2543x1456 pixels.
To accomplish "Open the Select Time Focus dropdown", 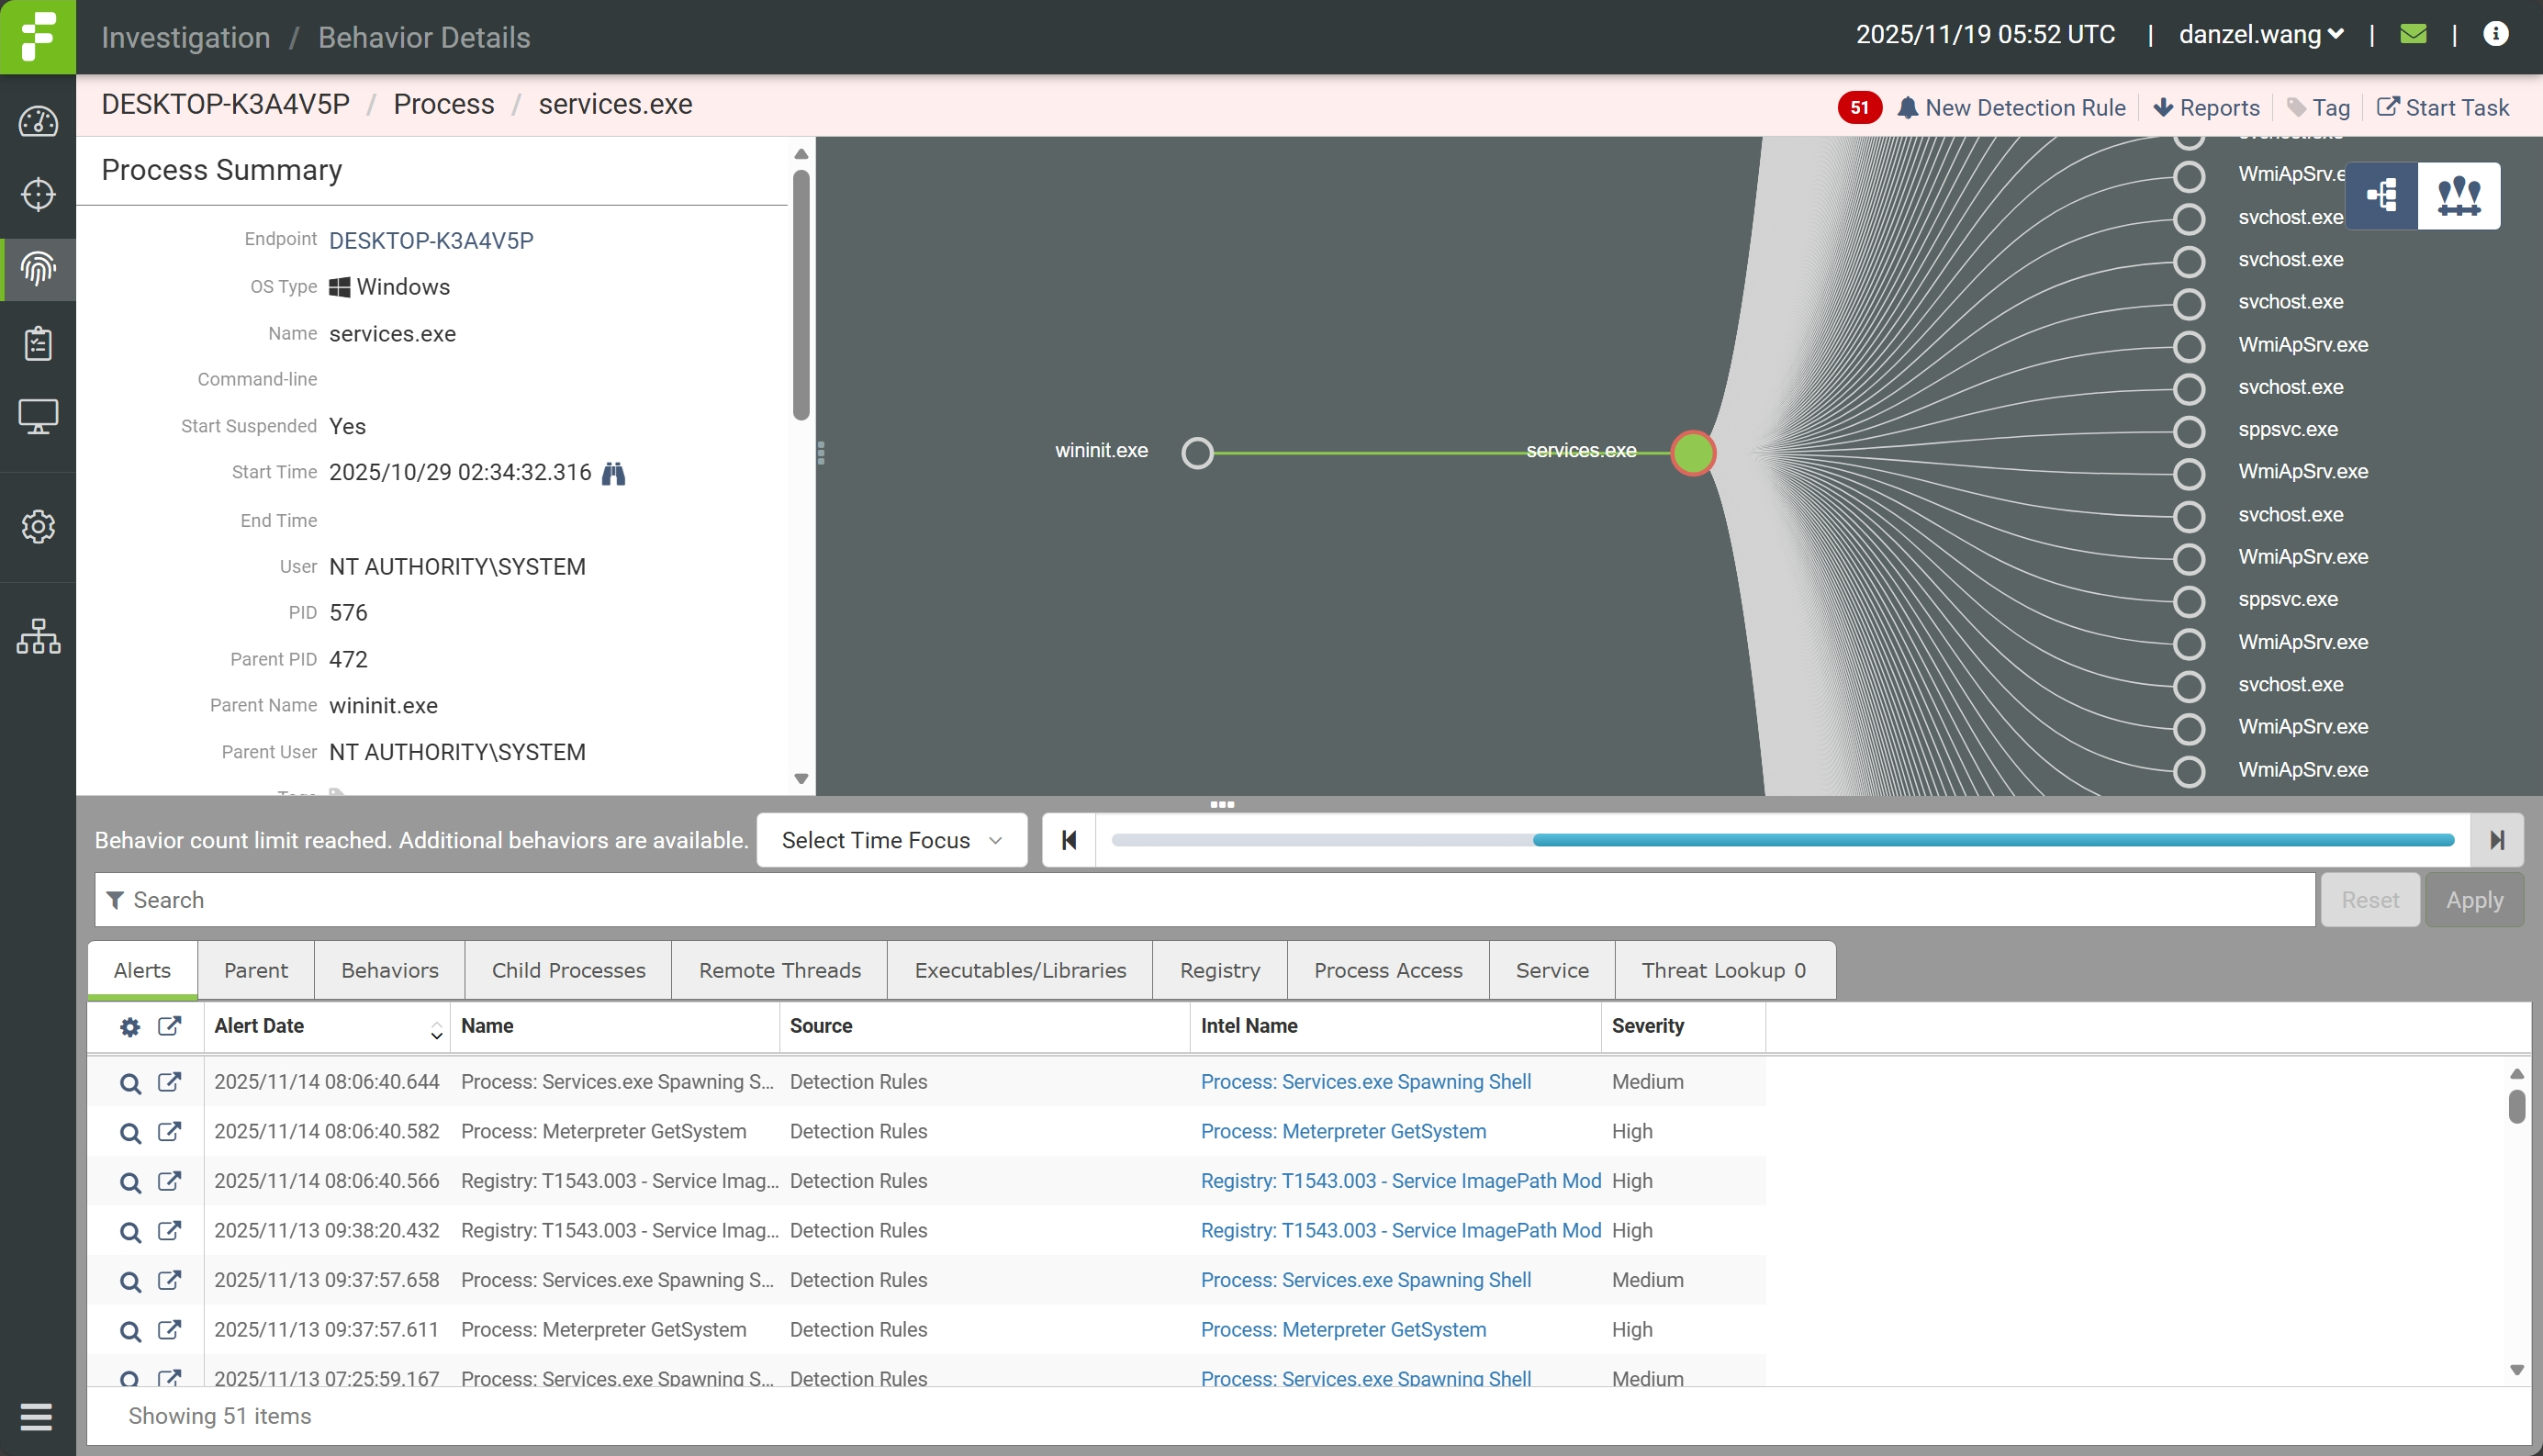I will coord(891,840).
